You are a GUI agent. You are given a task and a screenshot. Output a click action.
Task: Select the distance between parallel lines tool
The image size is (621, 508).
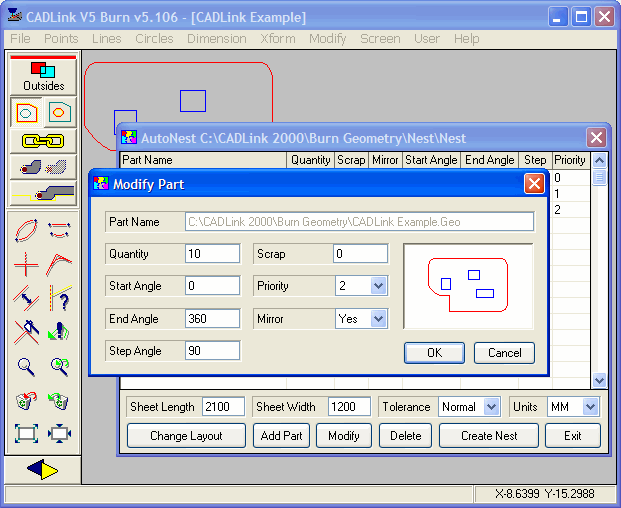tap(26, 298)
